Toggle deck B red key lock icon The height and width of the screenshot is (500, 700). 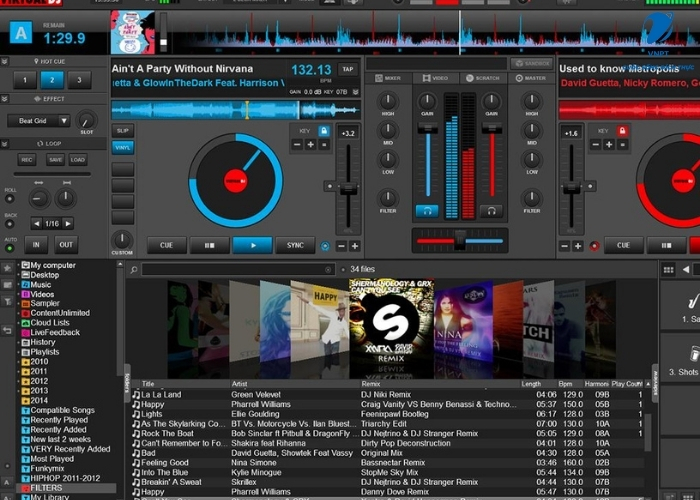point(622,131)
